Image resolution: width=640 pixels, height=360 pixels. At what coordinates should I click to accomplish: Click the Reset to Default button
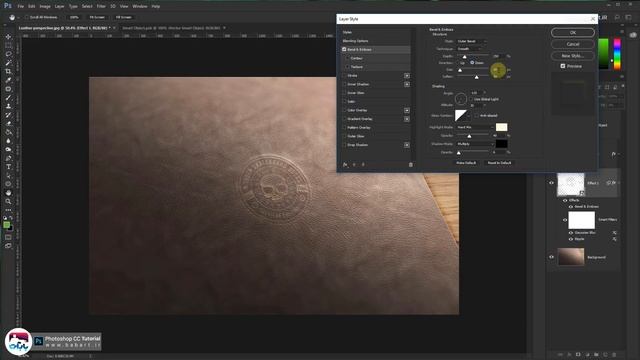tap(499, 163)
